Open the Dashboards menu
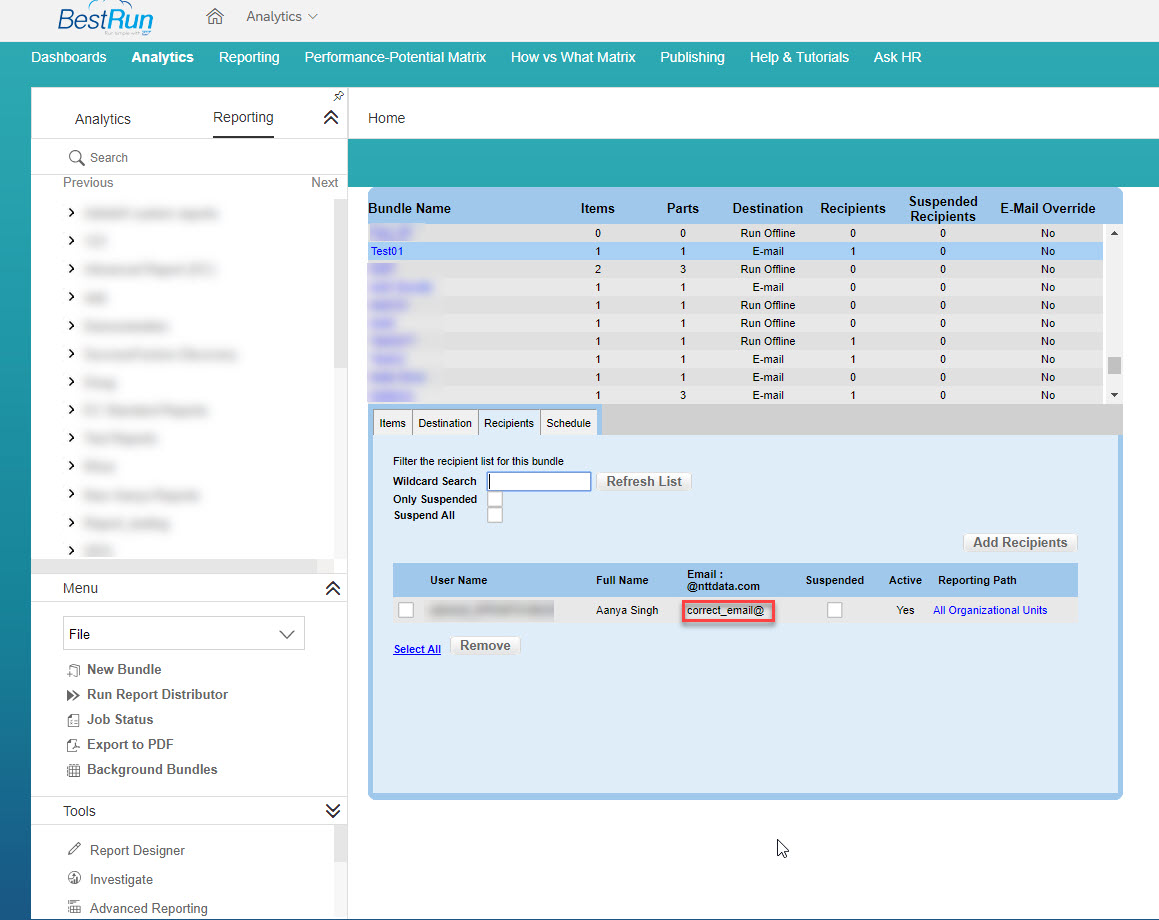1159x920 pixels. click(x=69, y=58)
